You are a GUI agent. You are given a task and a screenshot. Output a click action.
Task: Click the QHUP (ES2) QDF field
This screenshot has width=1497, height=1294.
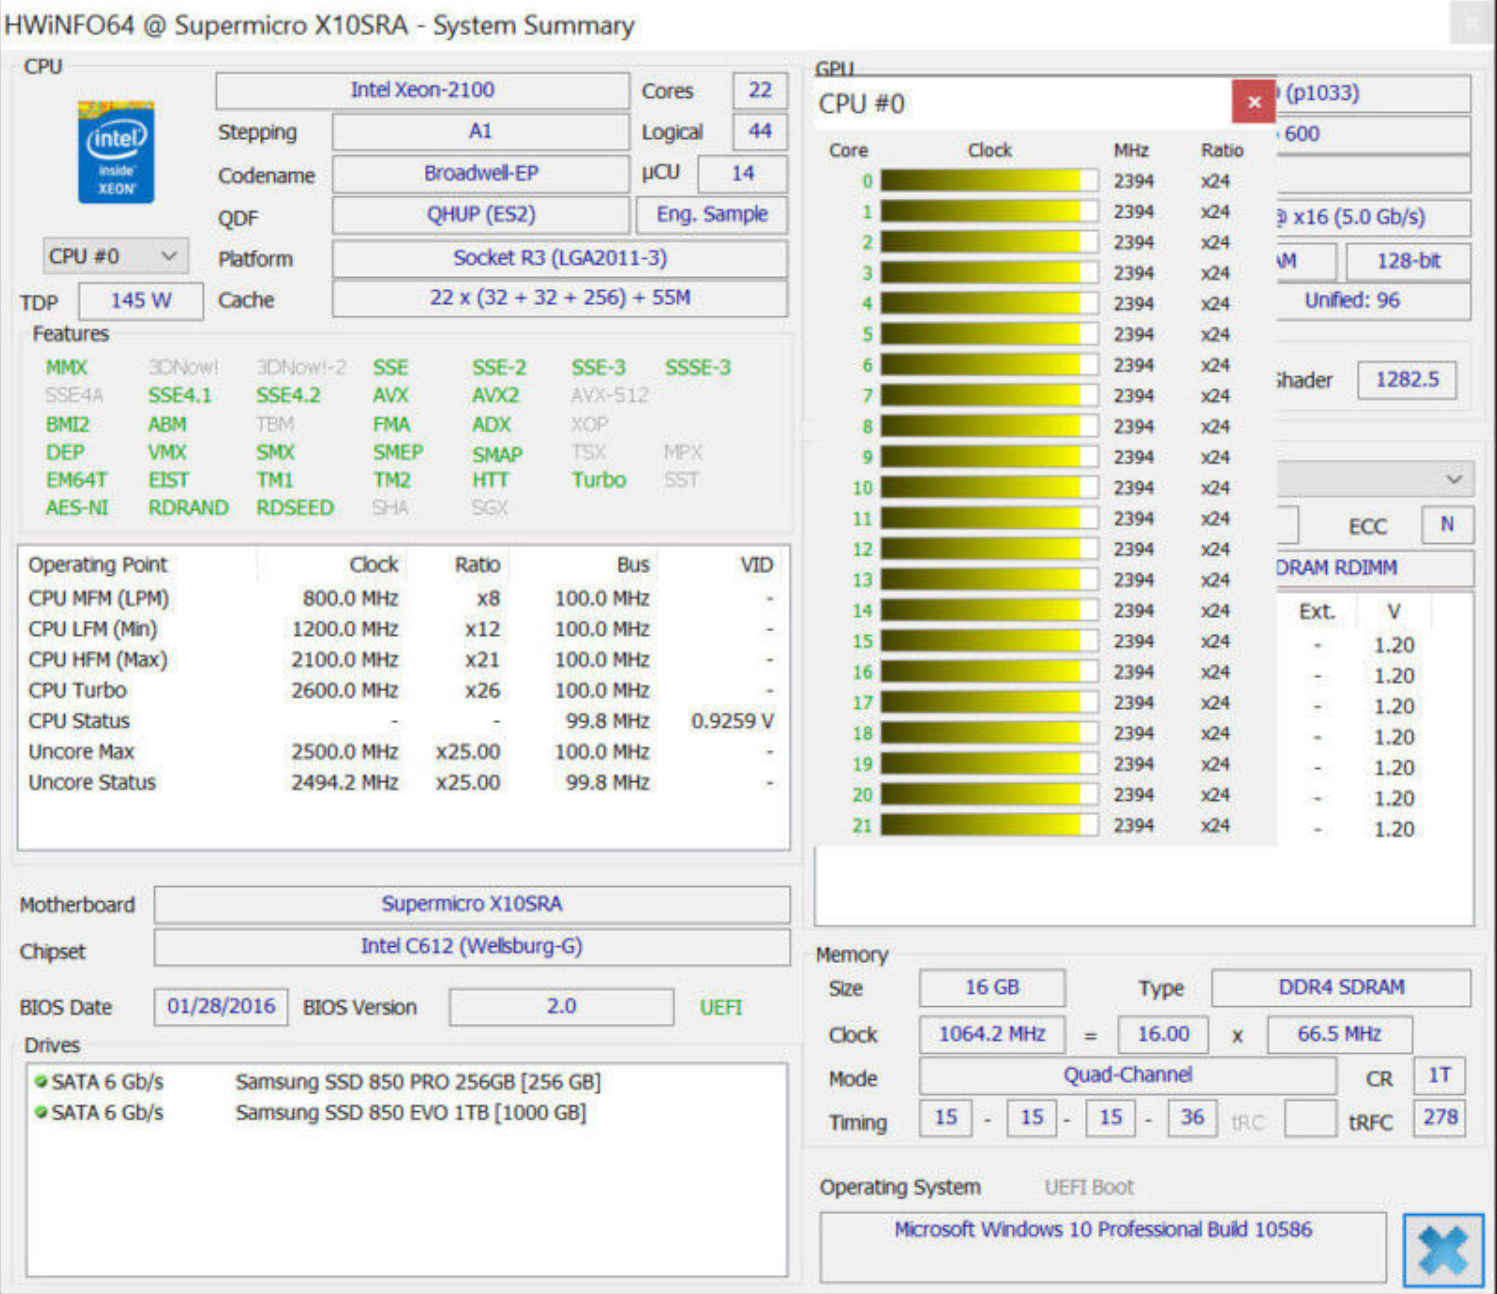(480, 215)
